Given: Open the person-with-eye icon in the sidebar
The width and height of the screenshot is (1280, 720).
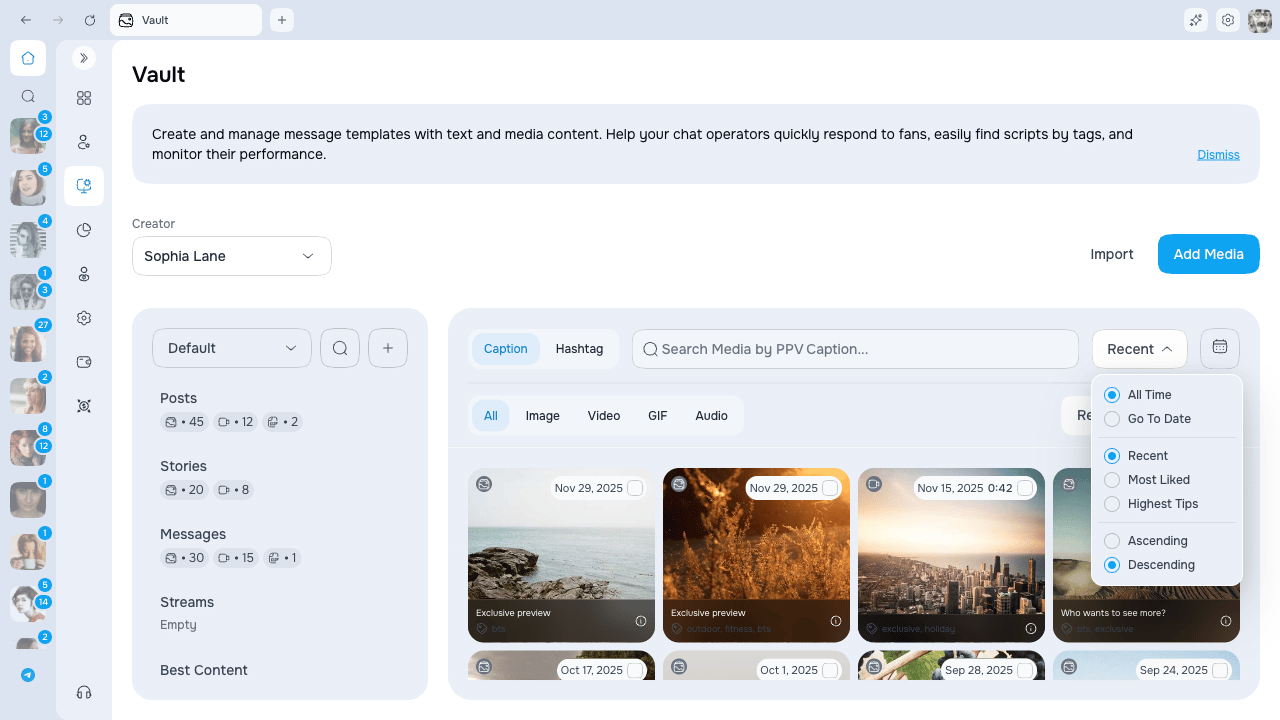Looking at the screenshot, I should pyautogui.click(x=84, y=274).
